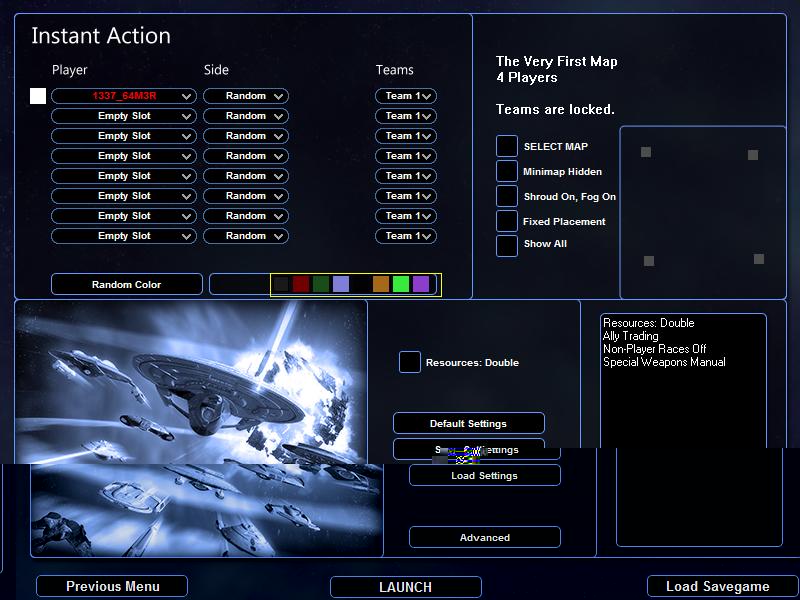Enable the Fixed Placement checkbox
The image size is (800, 600).
[507, 222]
